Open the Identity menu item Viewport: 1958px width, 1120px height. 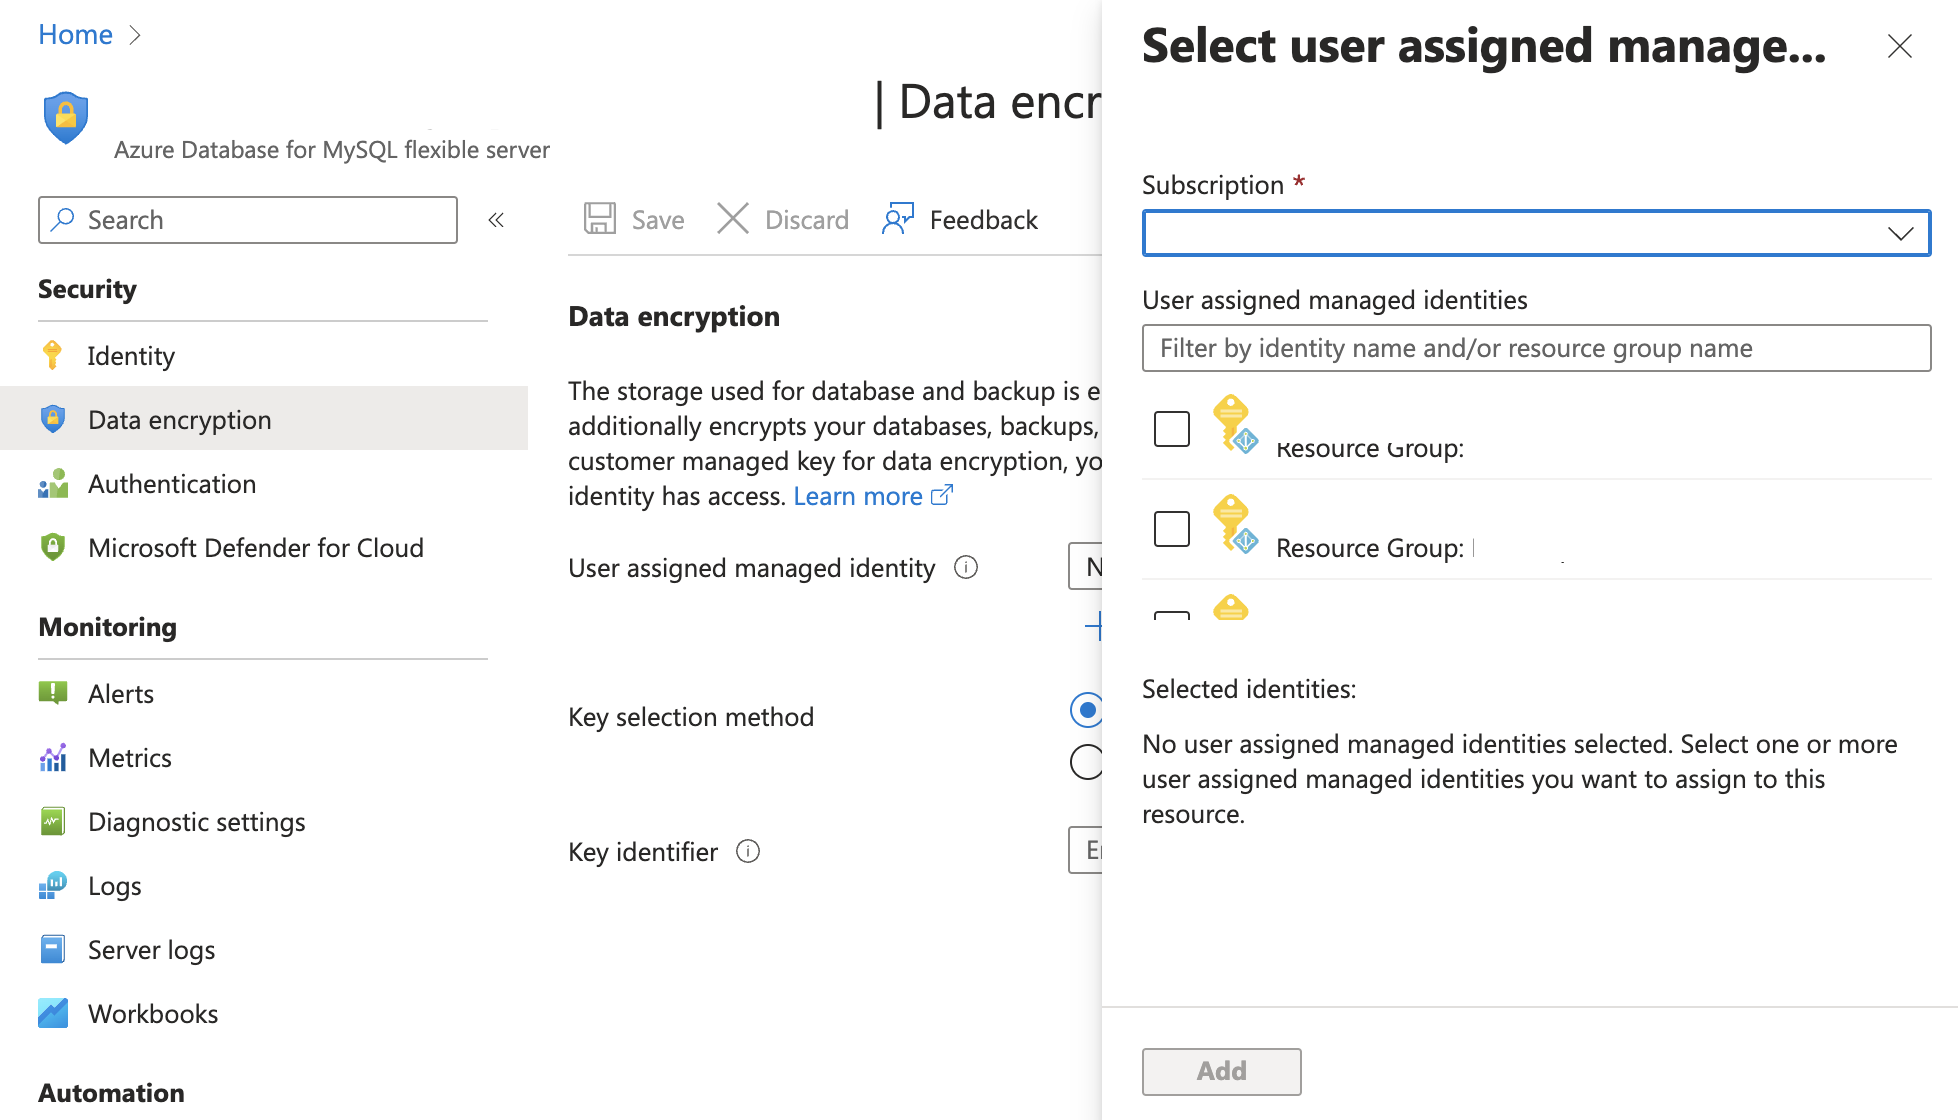coord(131,356)
